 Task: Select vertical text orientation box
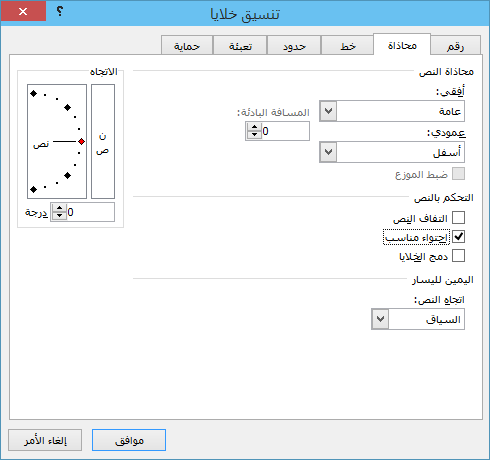(x=103, y=141)
